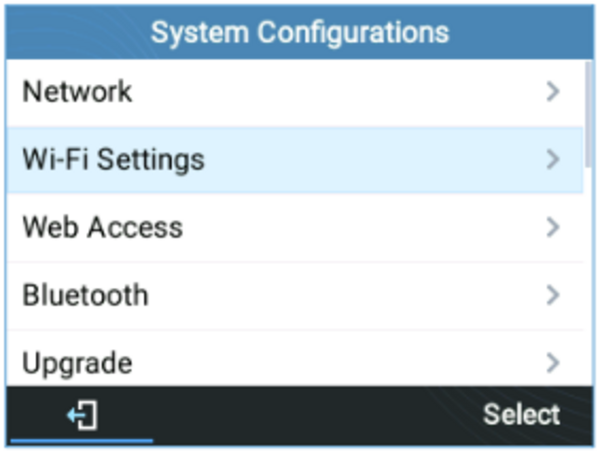Click the exit/back door icon
600x452 pixels.
tap(83, 415)
